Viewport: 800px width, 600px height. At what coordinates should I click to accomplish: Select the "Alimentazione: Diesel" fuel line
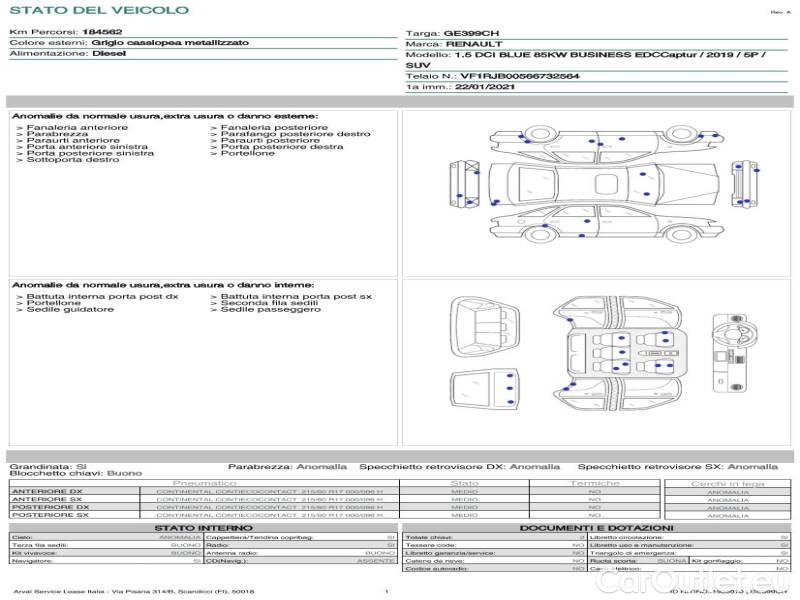(68, 53)
